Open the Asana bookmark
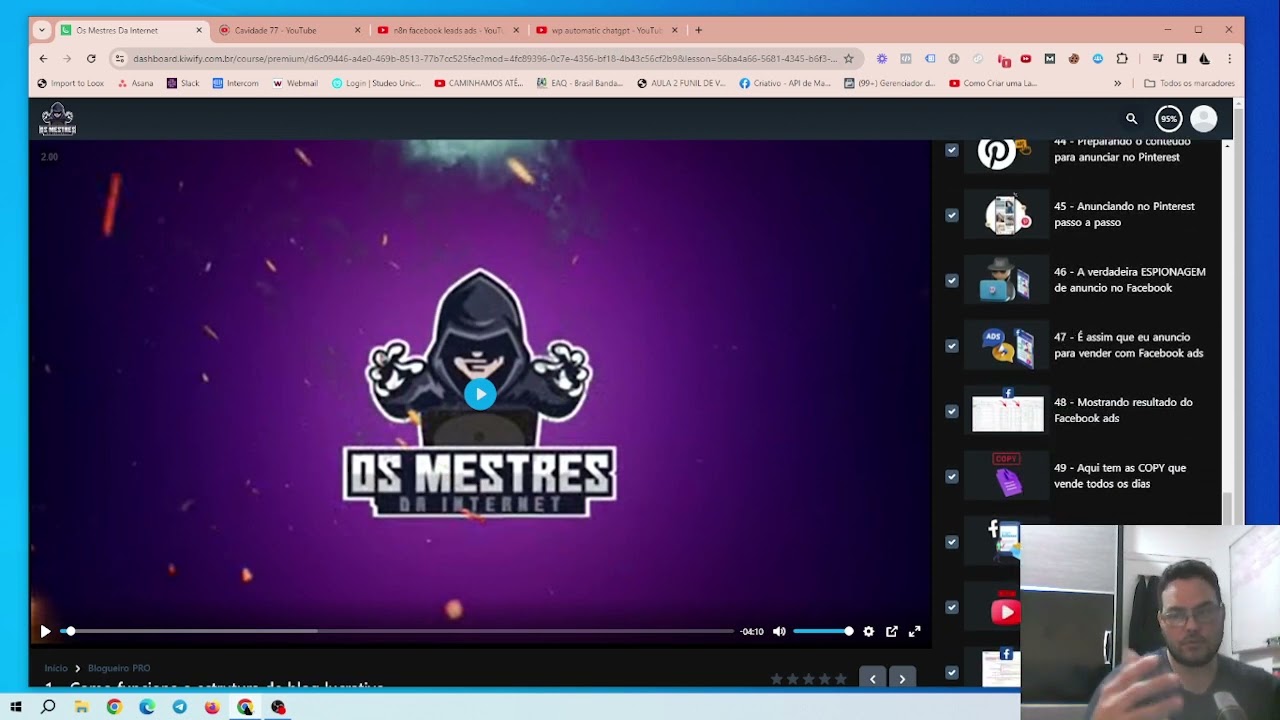This screenshot has width=1280, height=720. (135, 83)
